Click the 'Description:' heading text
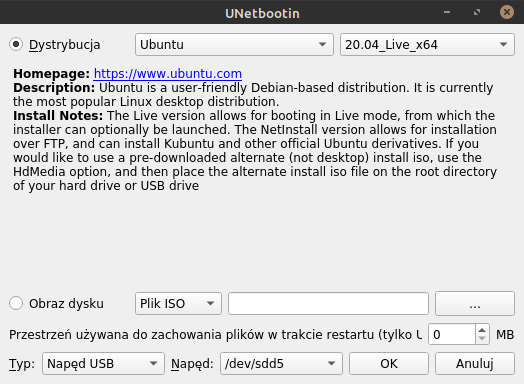 [54, 88]
